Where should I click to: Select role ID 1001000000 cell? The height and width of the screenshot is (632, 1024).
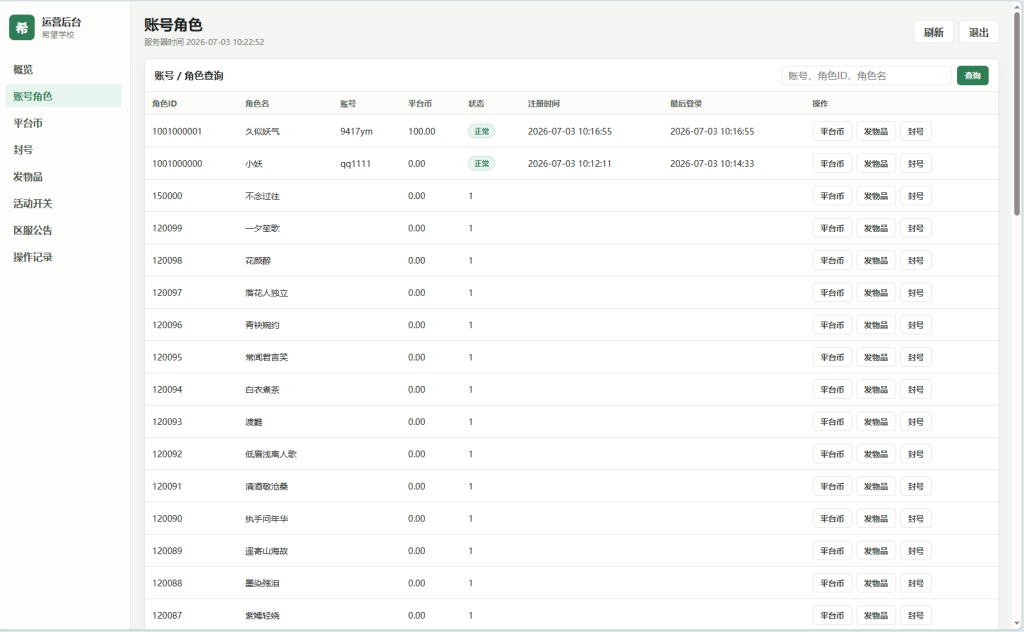pos(177,163)
